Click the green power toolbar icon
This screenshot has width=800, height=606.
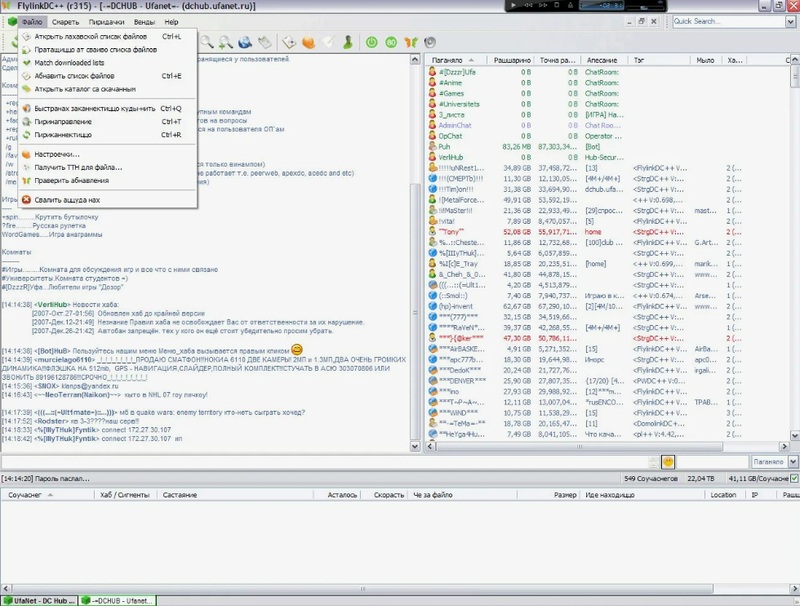click(372, 42)
